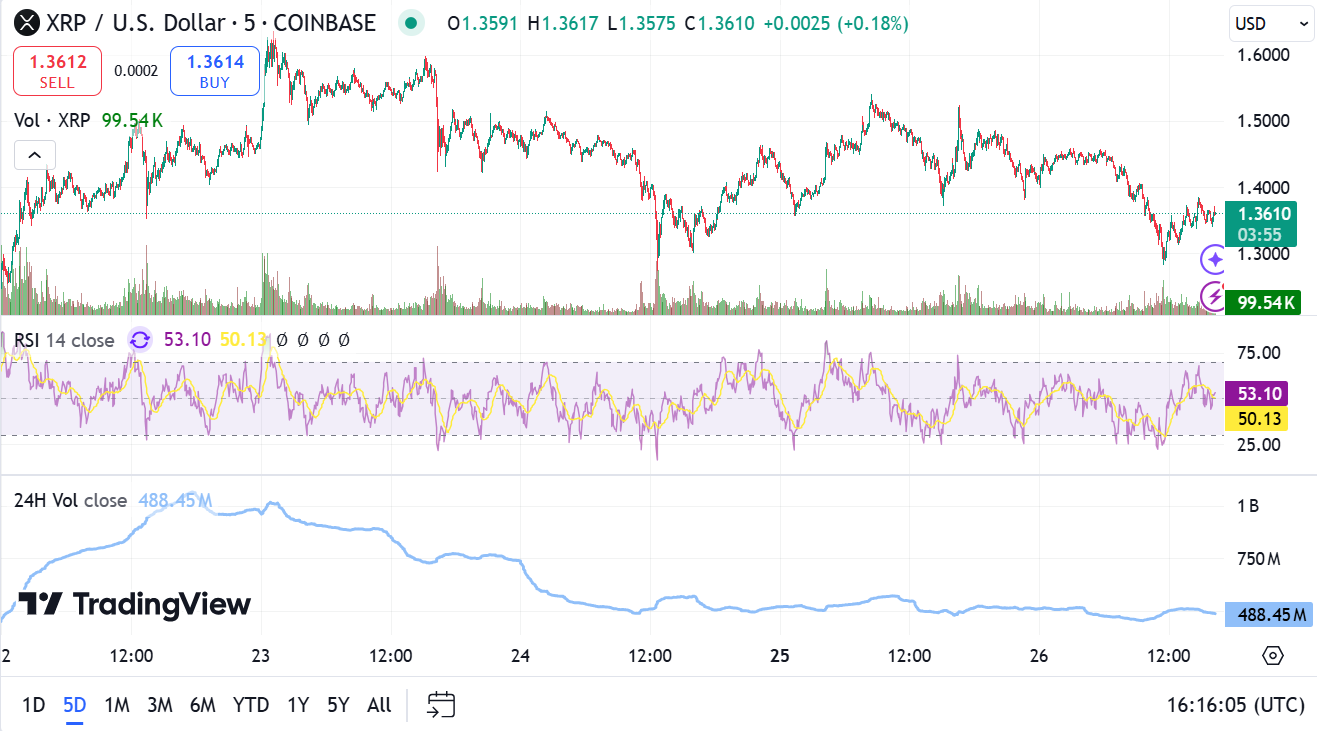The image size is (1317, 731).
Task: Click the L1.3575 low value
Action: (x=641, y=23)
